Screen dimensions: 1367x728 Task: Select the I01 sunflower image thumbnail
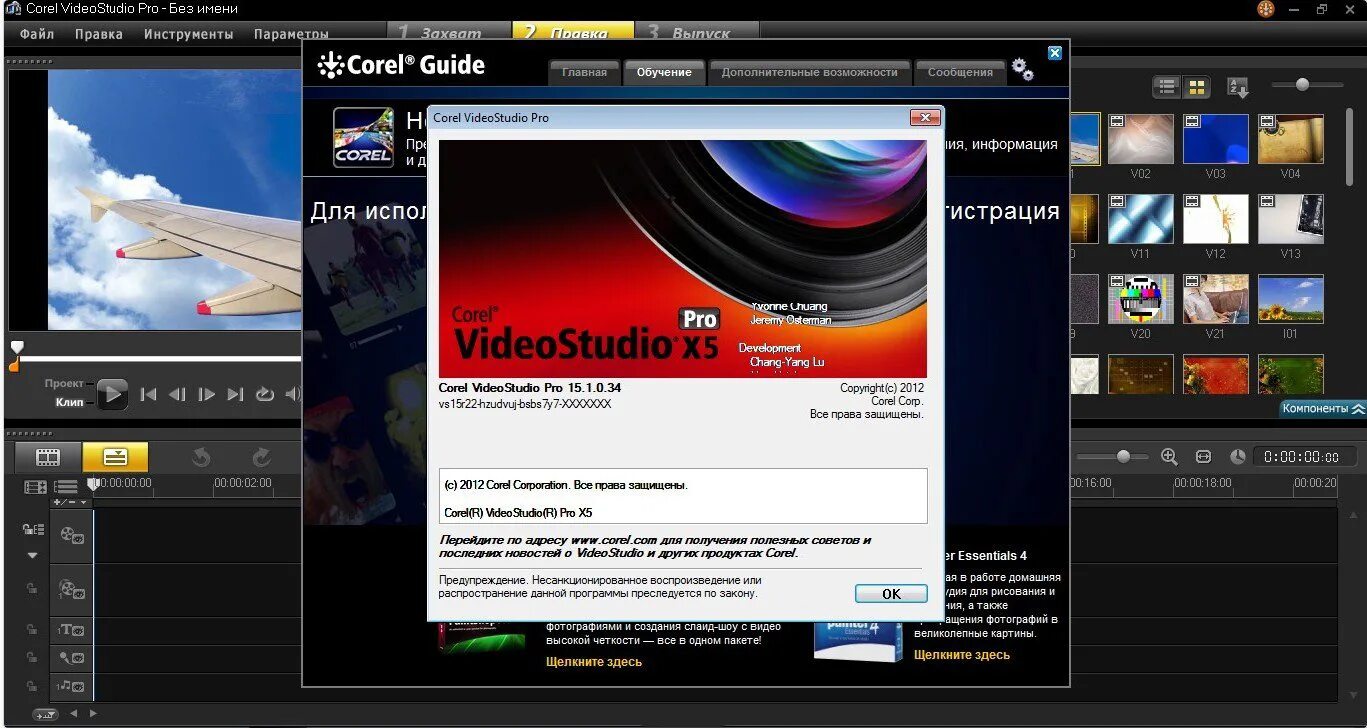point(1290,299)
